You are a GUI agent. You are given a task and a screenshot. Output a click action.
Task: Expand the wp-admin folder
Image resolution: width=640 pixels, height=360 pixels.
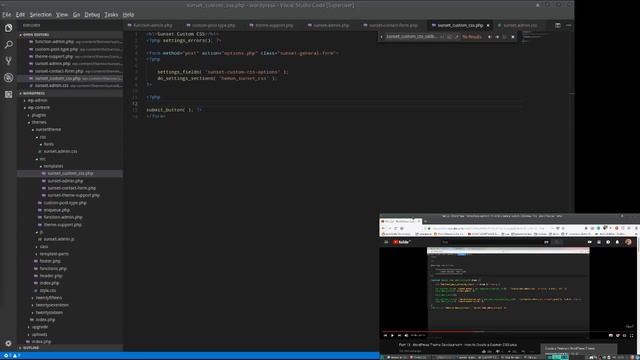pos(38,100)
